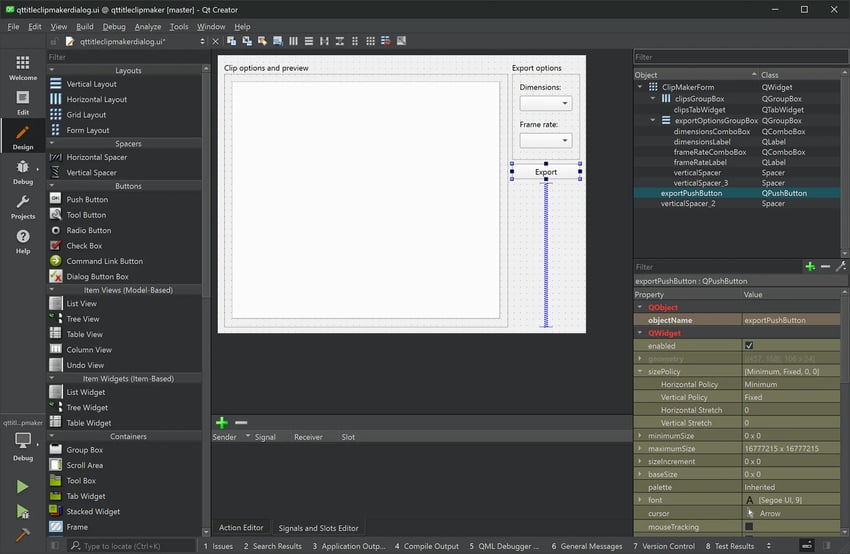850x554 pixels.
Task: Toggle the enabled property checkbox
Action: [749, 346]
